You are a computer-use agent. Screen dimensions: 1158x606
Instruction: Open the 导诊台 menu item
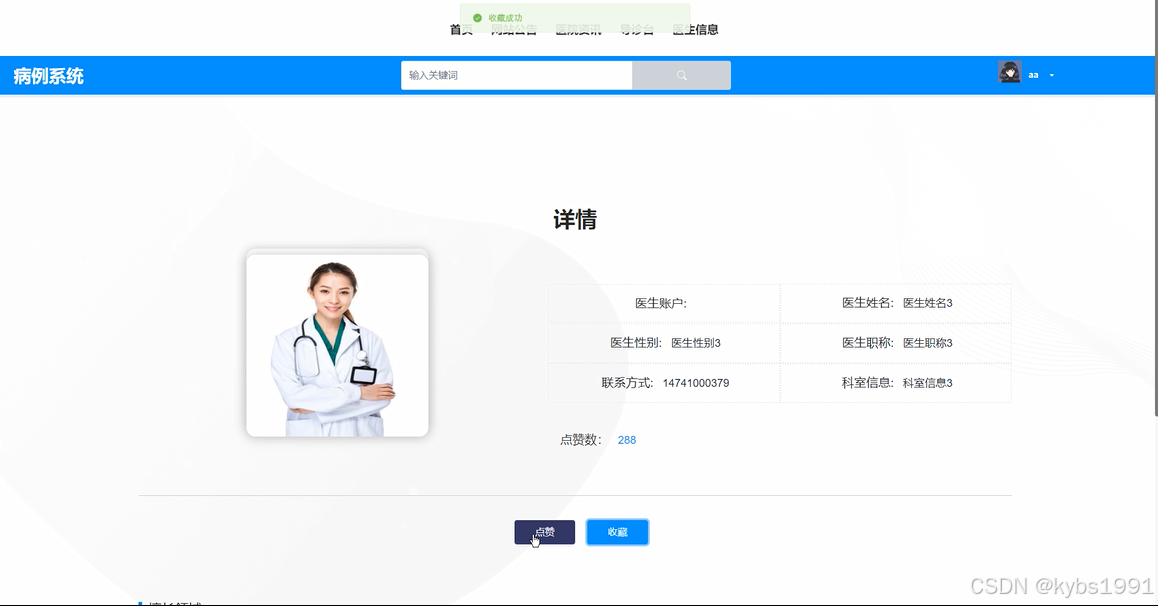(637, 30)
